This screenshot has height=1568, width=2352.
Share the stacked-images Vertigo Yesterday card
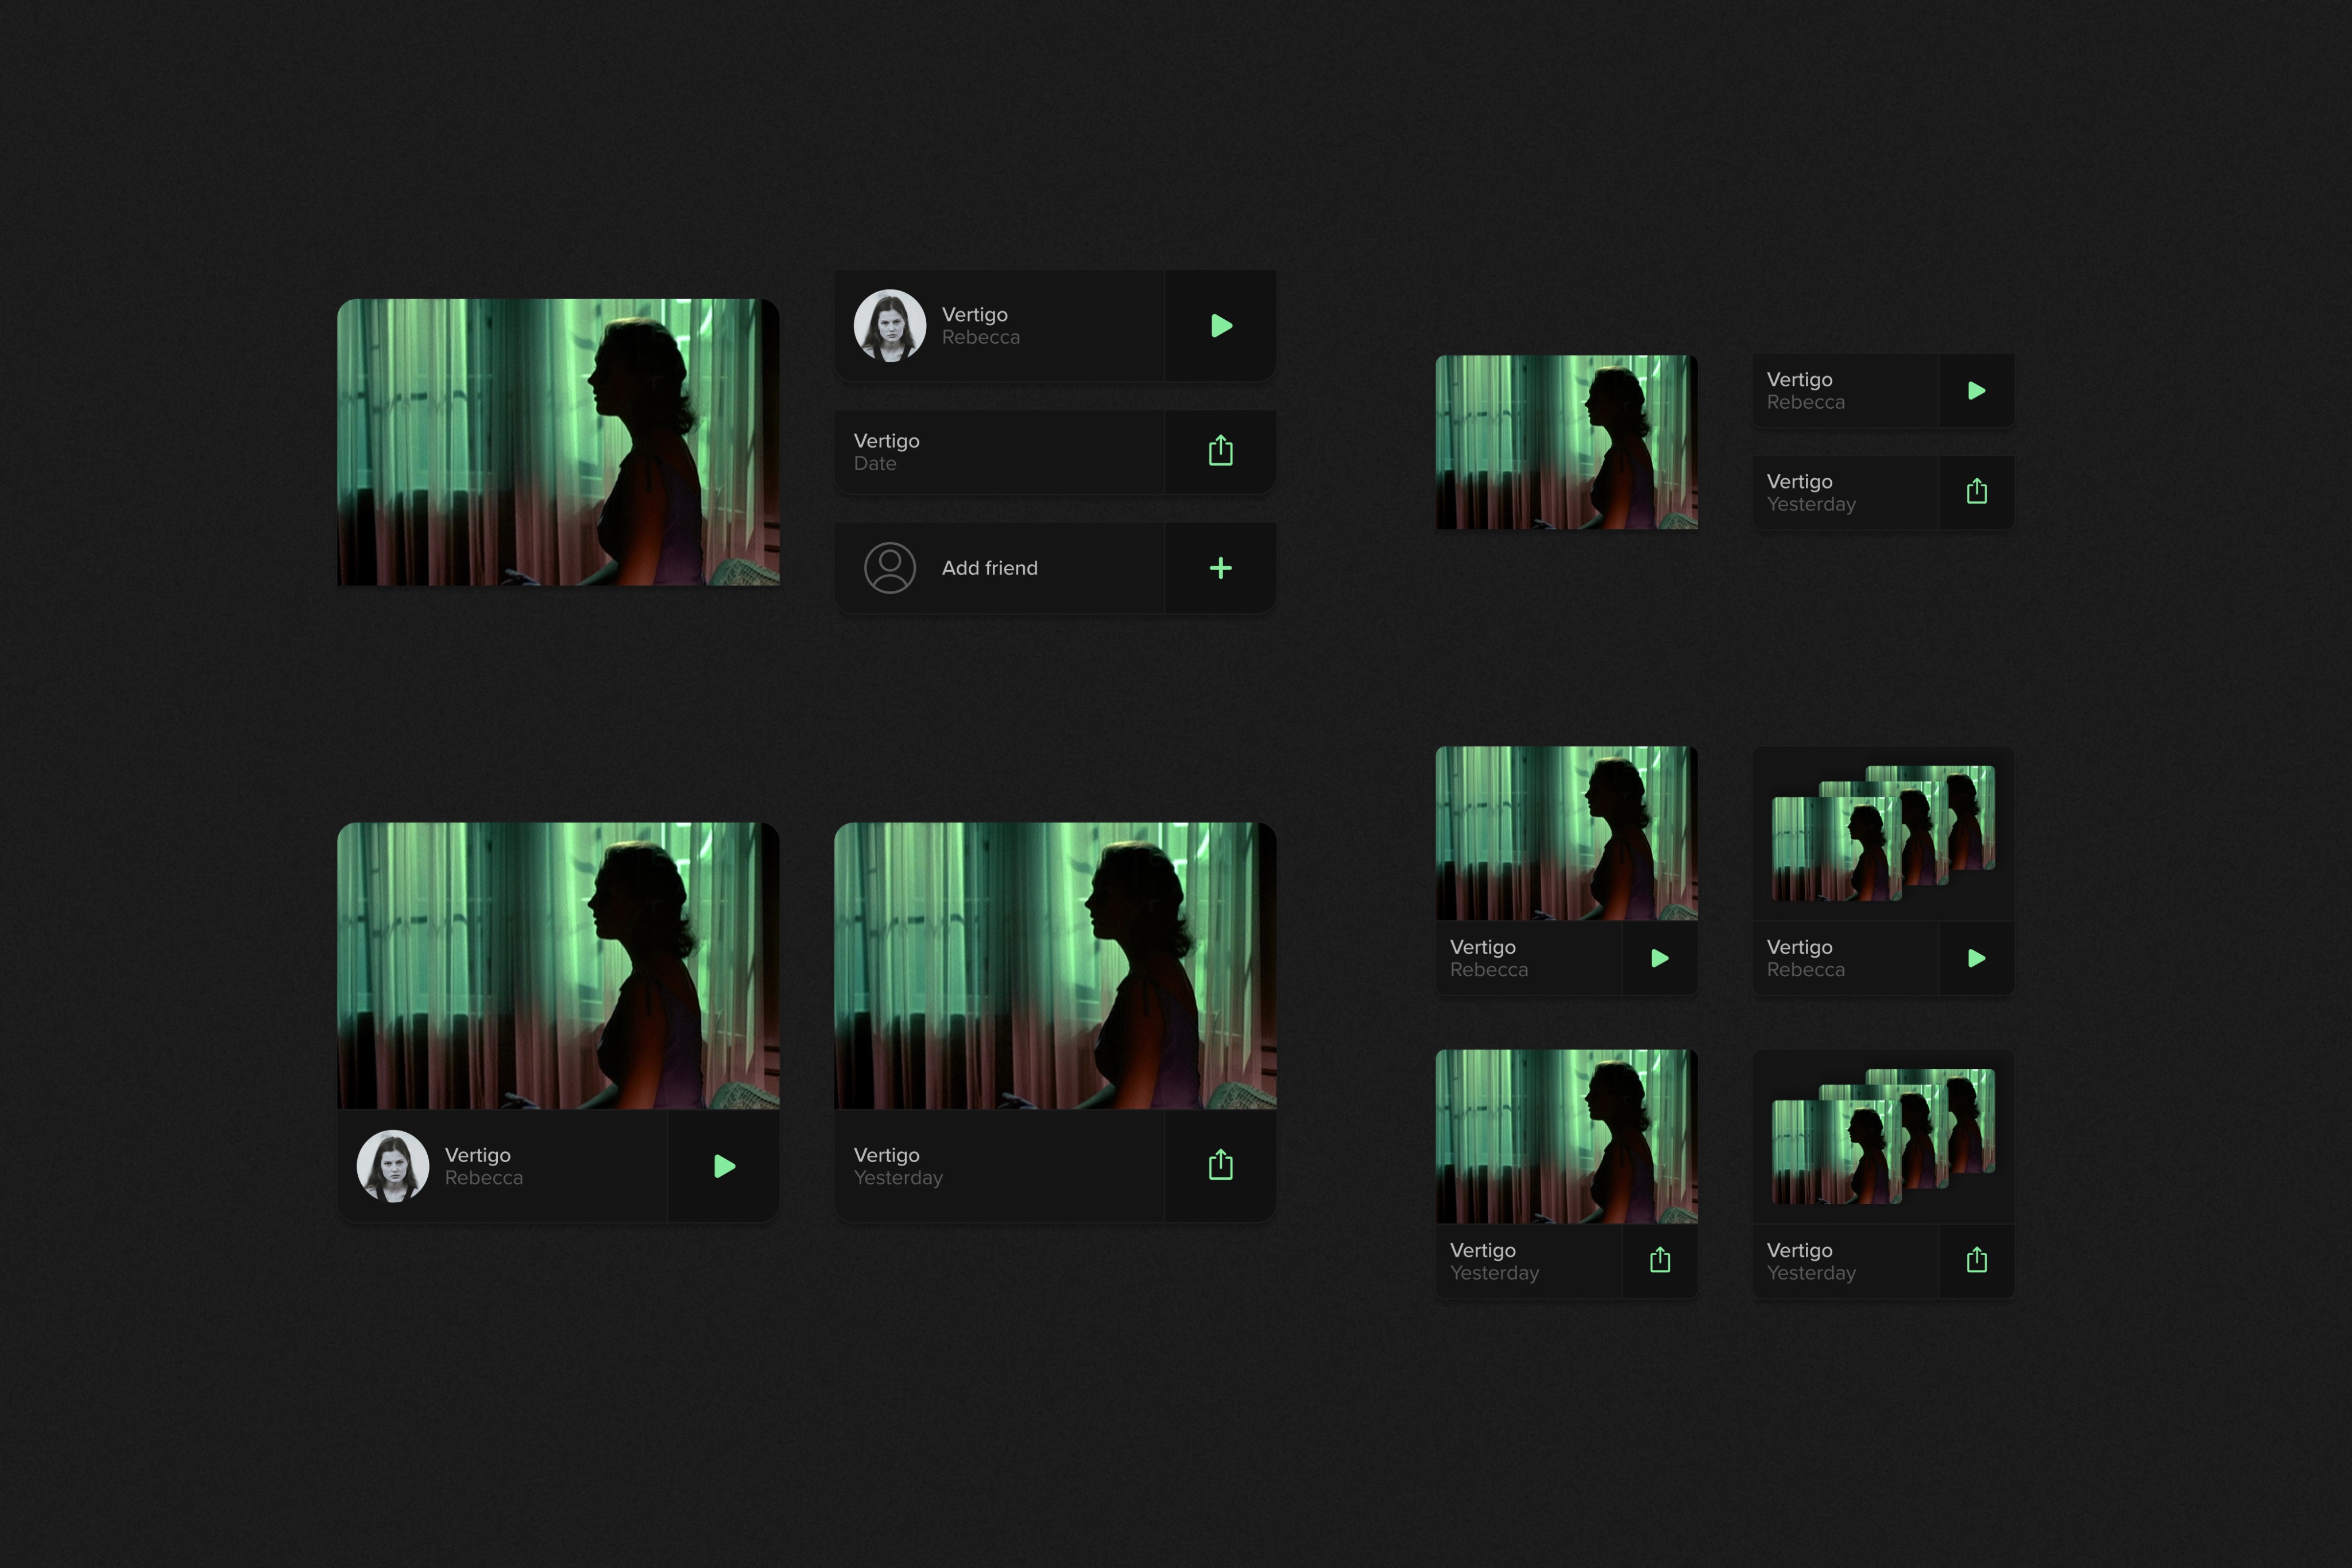point(1976,1260)
